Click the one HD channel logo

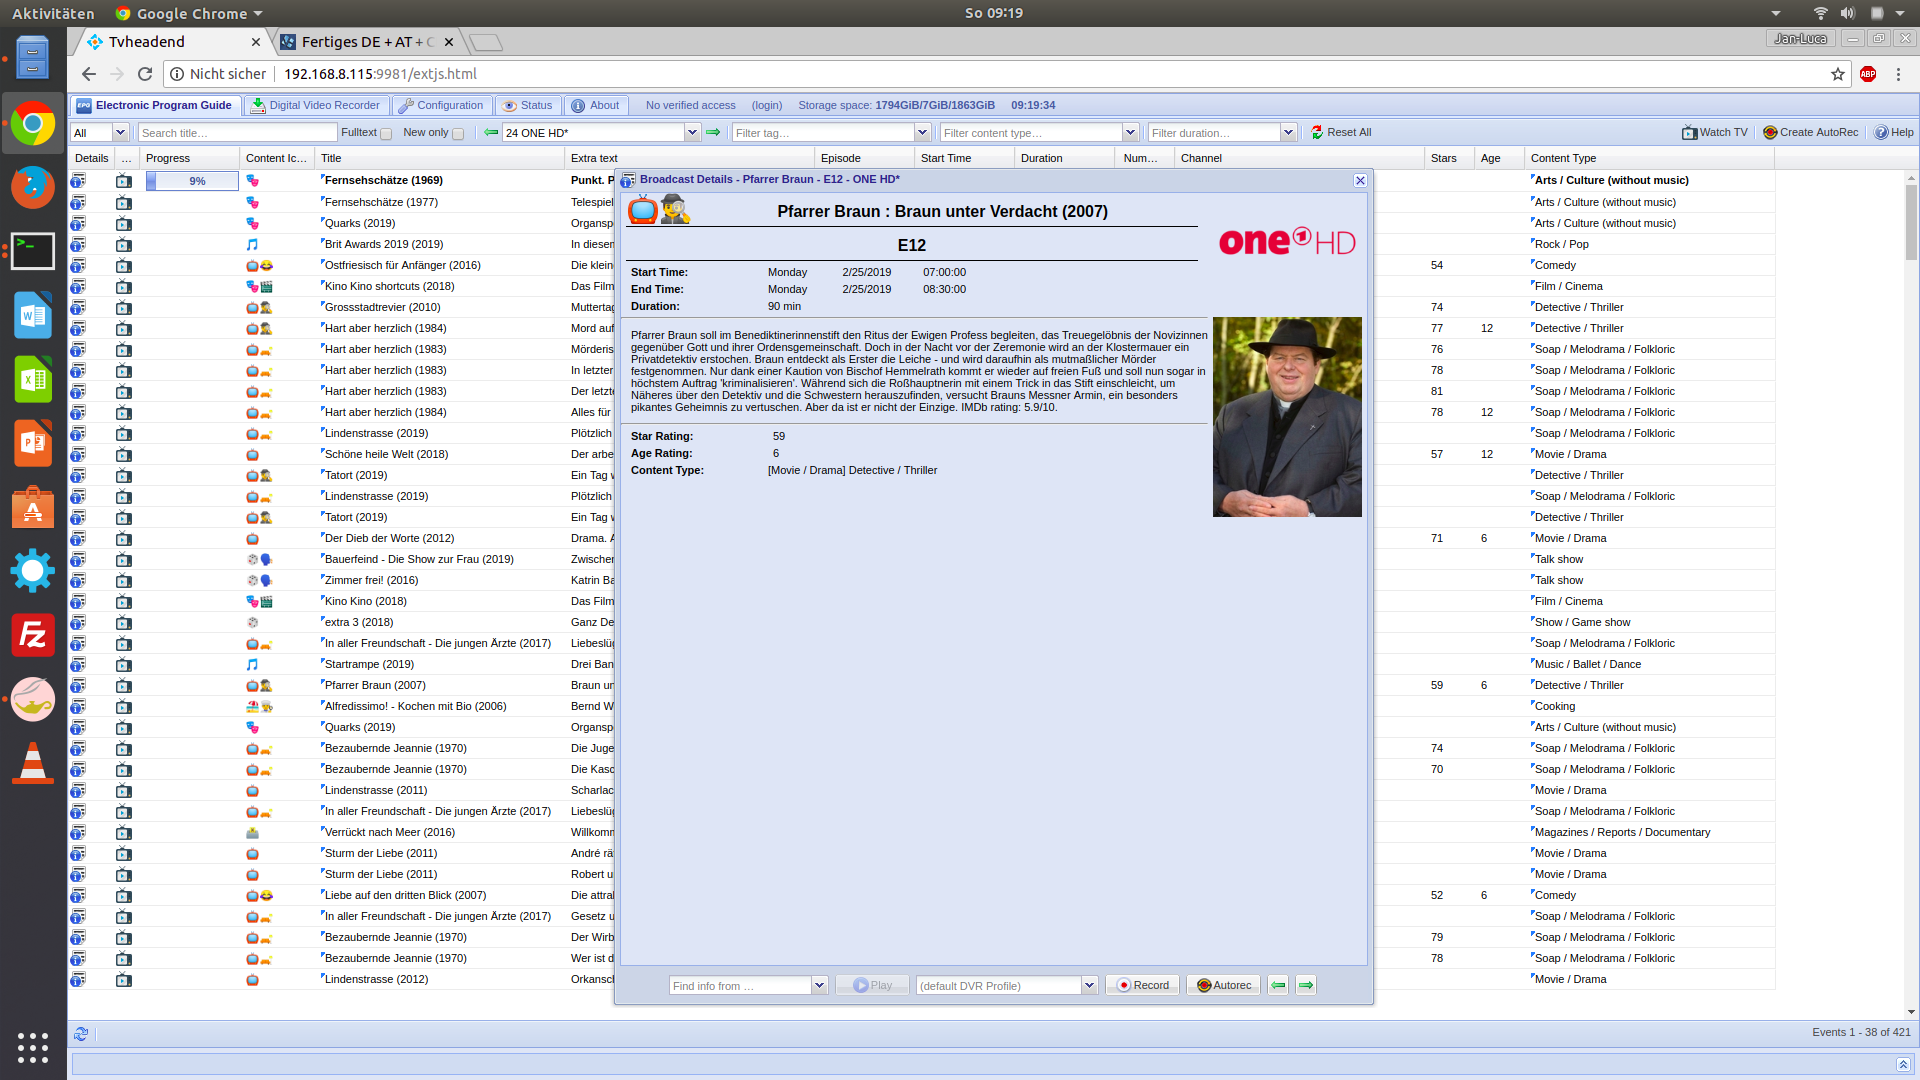1287,241
